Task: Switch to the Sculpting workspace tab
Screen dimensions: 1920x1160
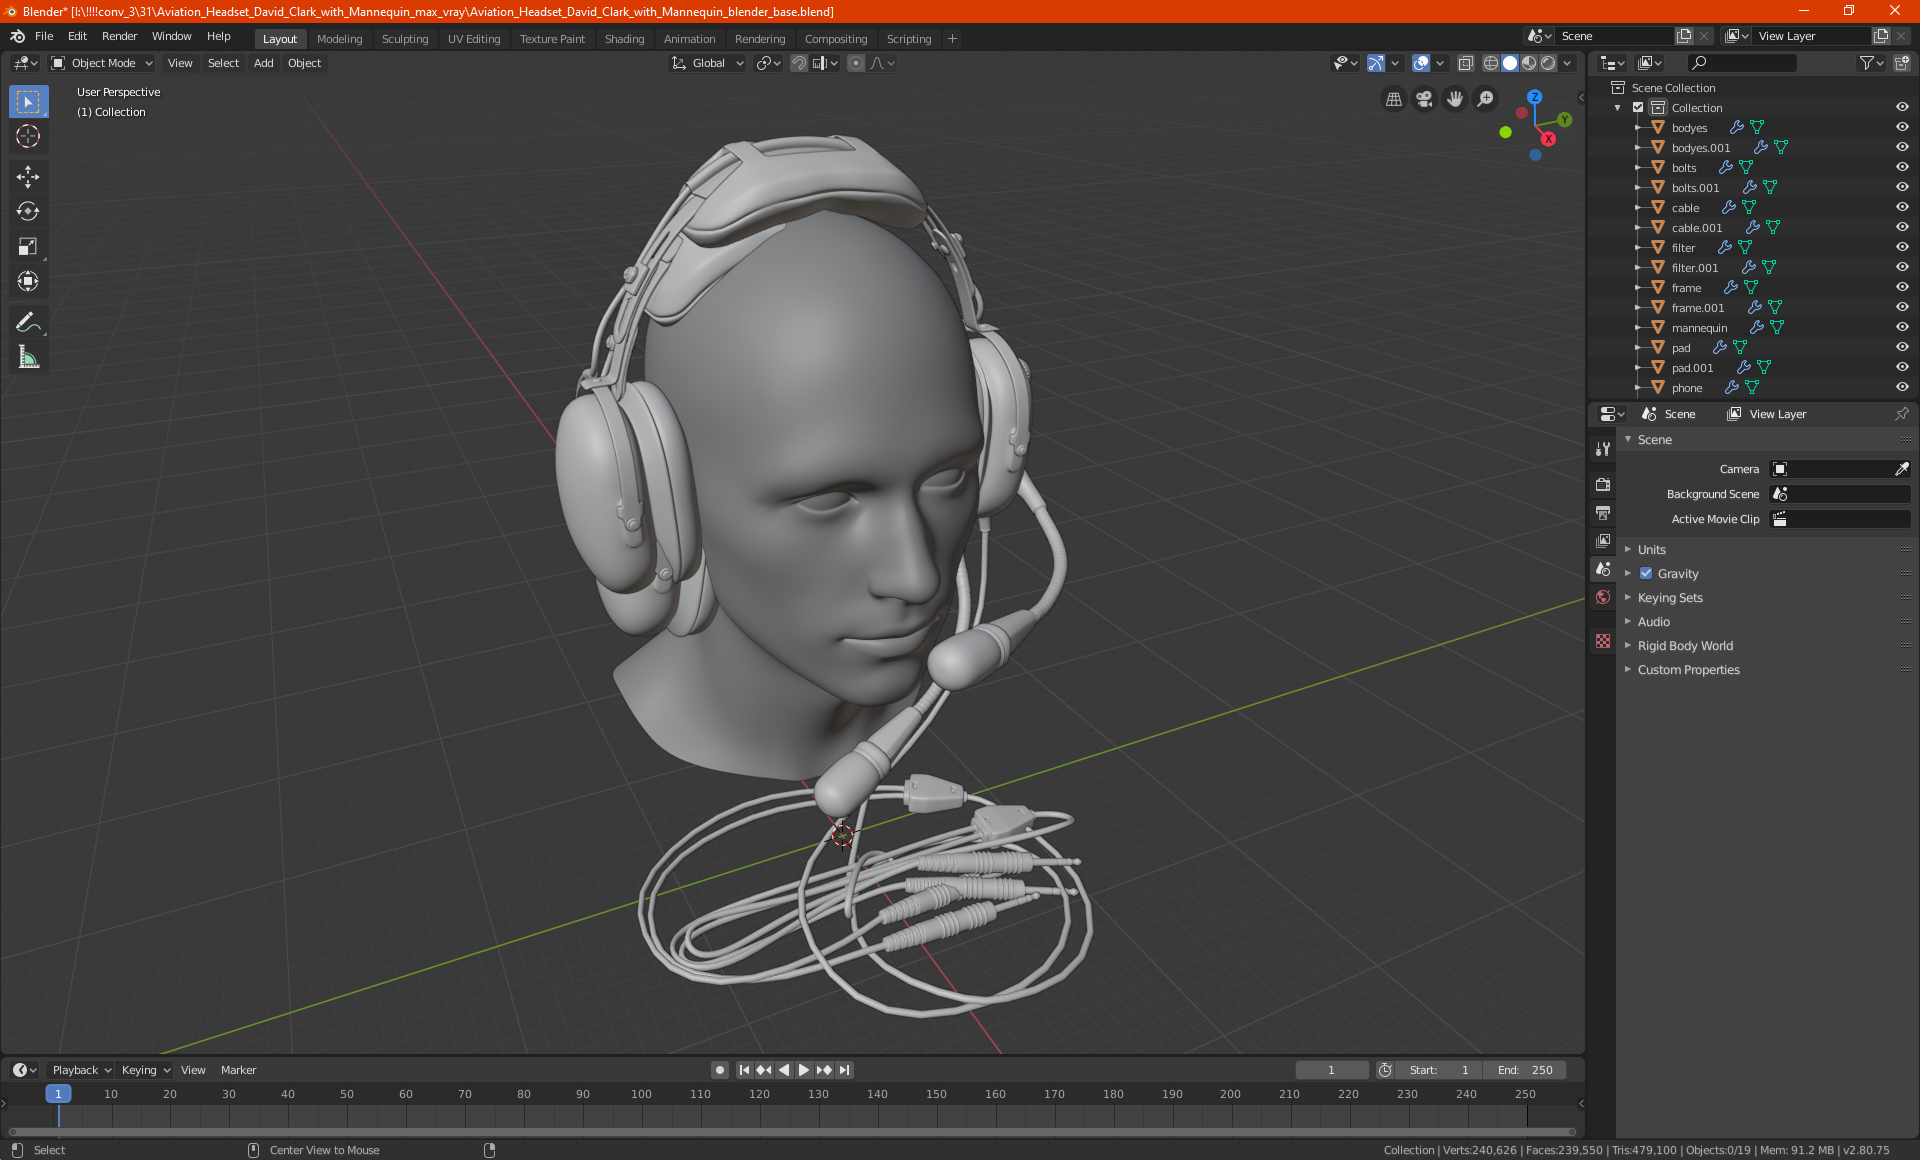Action: pyautogui.click(x=404, y=39)
